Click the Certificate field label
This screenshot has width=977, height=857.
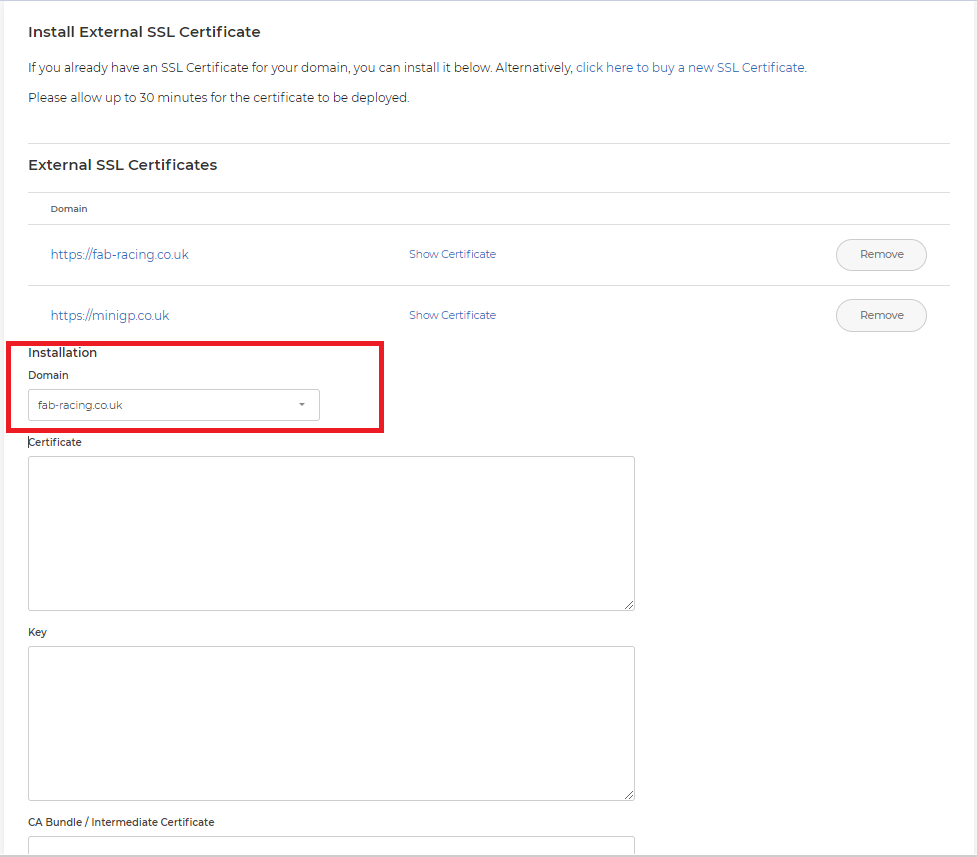point(55,442)
